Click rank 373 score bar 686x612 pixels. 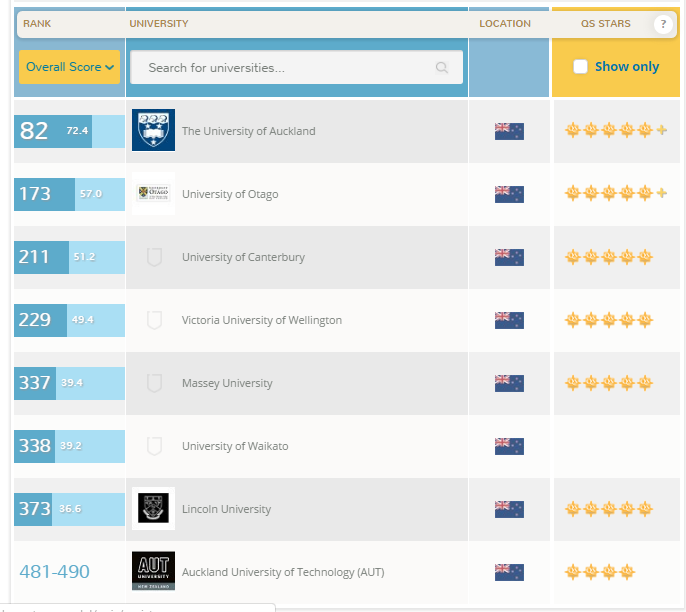[x=69, y=509]
